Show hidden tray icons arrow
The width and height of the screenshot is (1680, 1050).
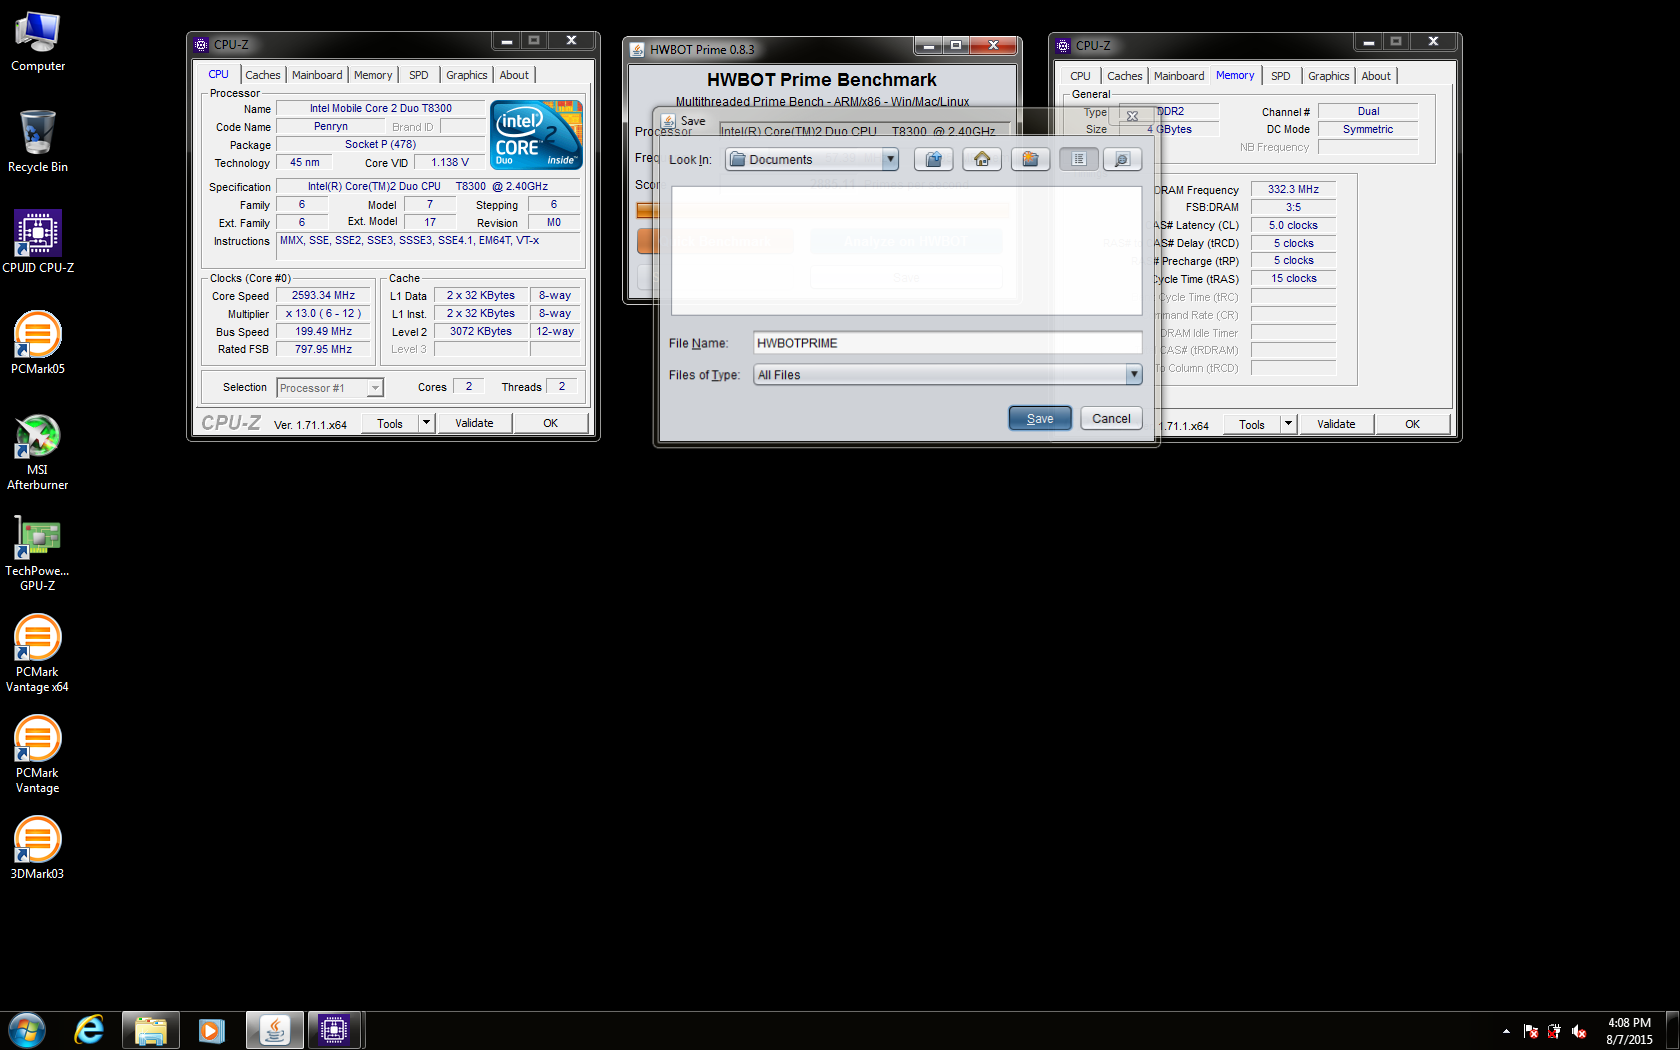pyautogui.click(x=1506, y=1031)
